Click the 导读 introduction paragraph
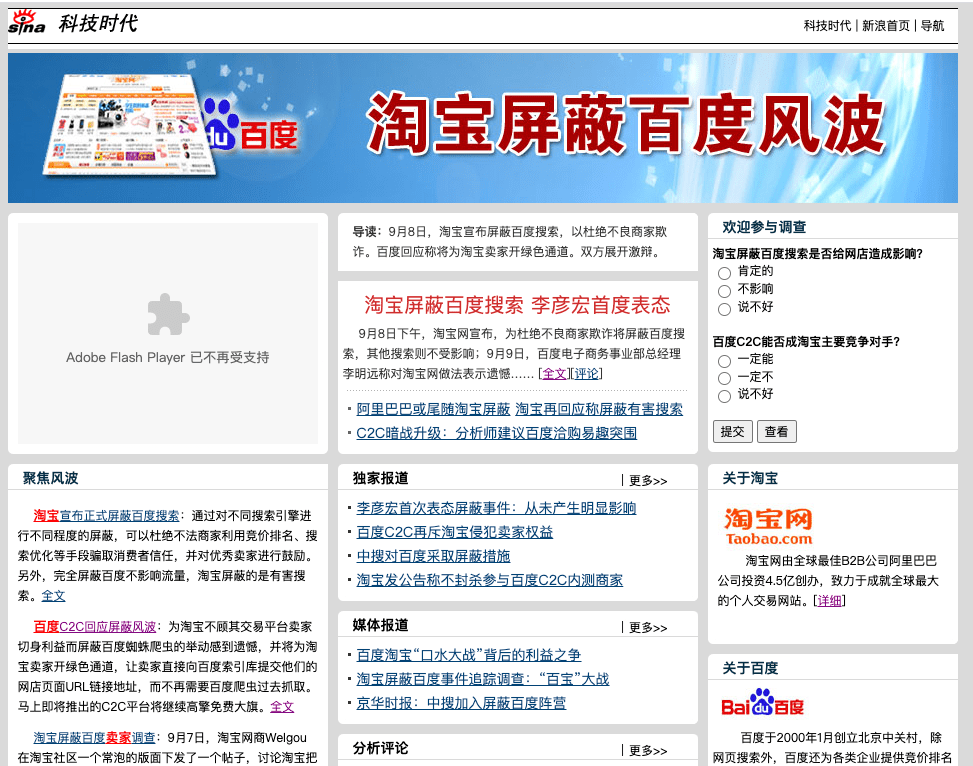Viewport: 973px width, 766px height. tap(509, 241)
